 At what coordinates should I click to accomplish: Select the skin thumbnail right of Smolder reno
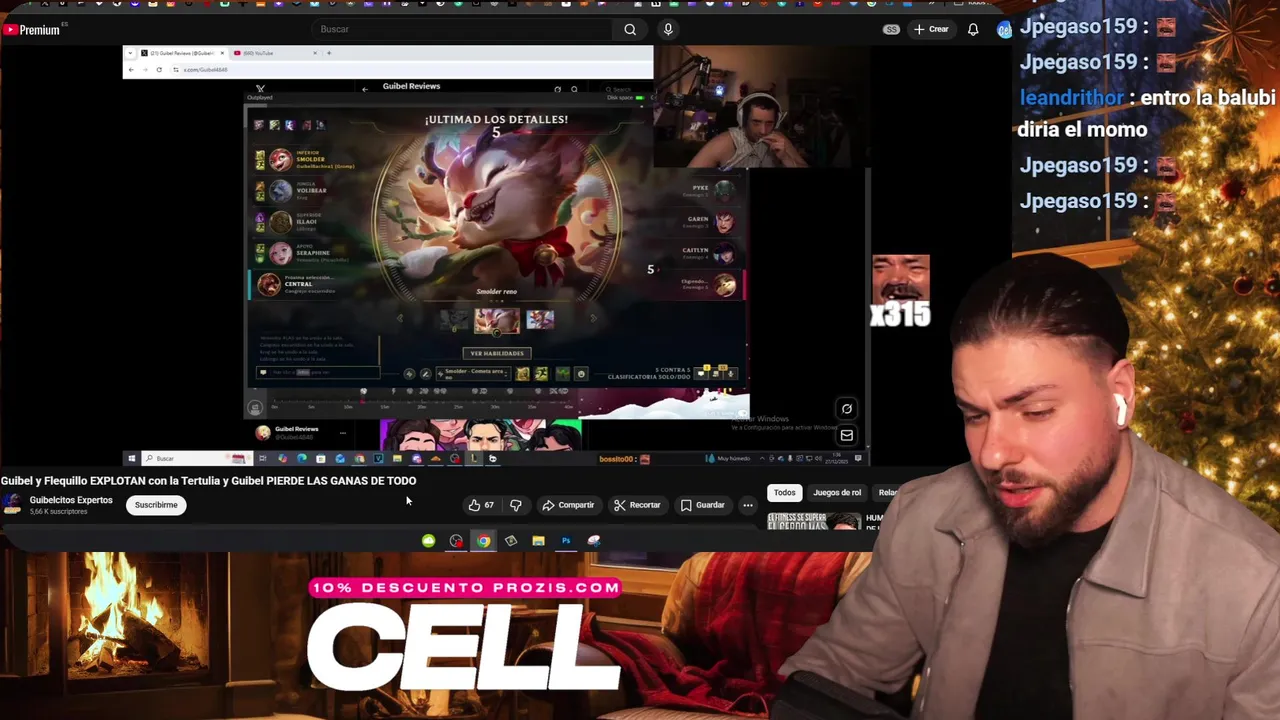pyautogui.click(x=540, y=319)
